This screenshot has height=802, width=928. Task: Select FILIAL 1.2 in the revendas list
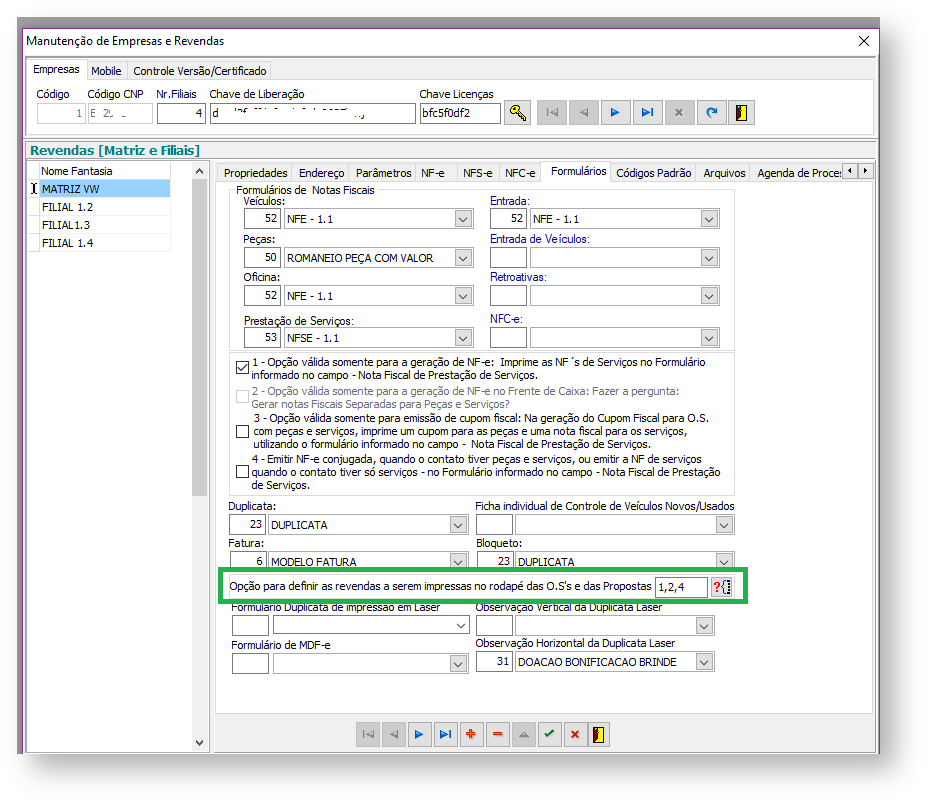pos(67,207)
